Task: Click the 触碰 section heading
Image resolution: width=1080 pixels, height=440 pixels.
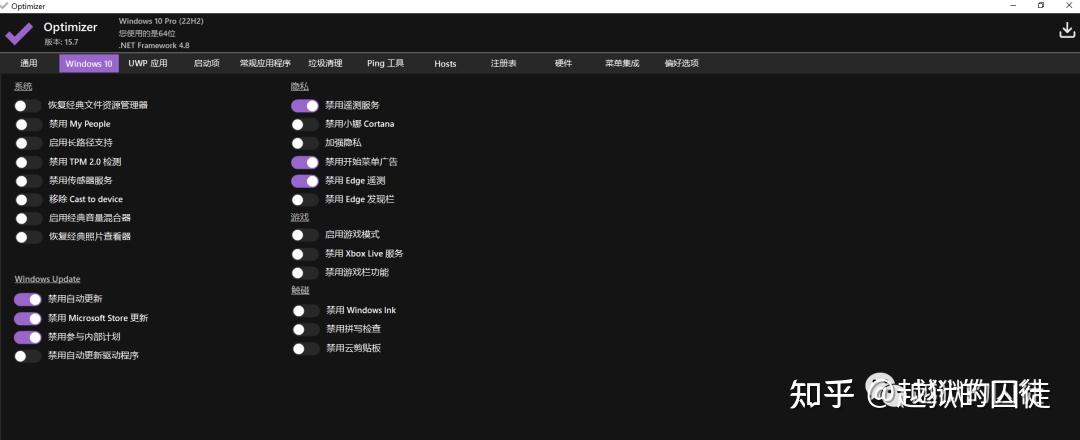Action: [x=300, y=291]
